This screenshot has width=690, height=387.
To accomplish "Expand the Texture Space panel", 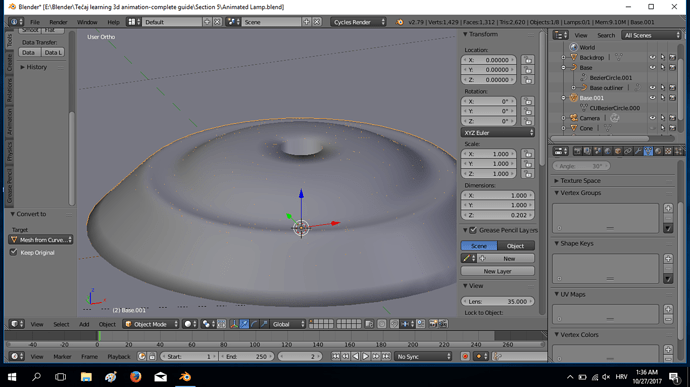I will click(580, 181).
